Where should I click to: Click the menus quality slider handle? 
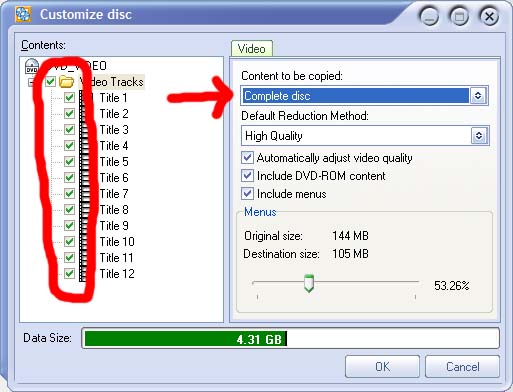pyautogui.click(x=309, y=284)
